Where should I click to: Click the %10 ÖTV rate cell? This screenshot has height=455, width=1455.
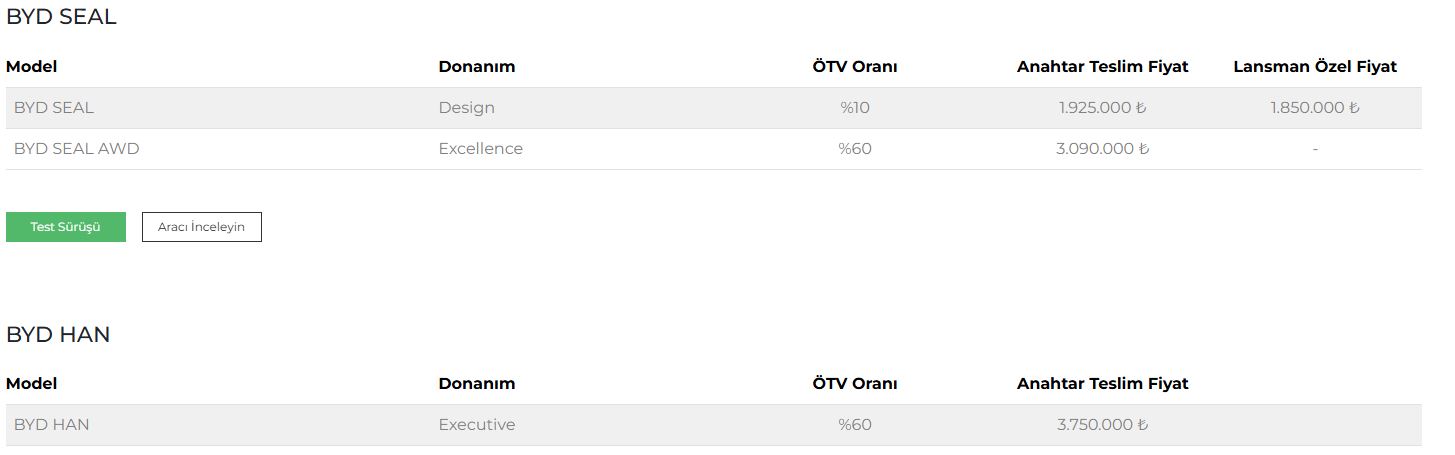tap(854, 108)
